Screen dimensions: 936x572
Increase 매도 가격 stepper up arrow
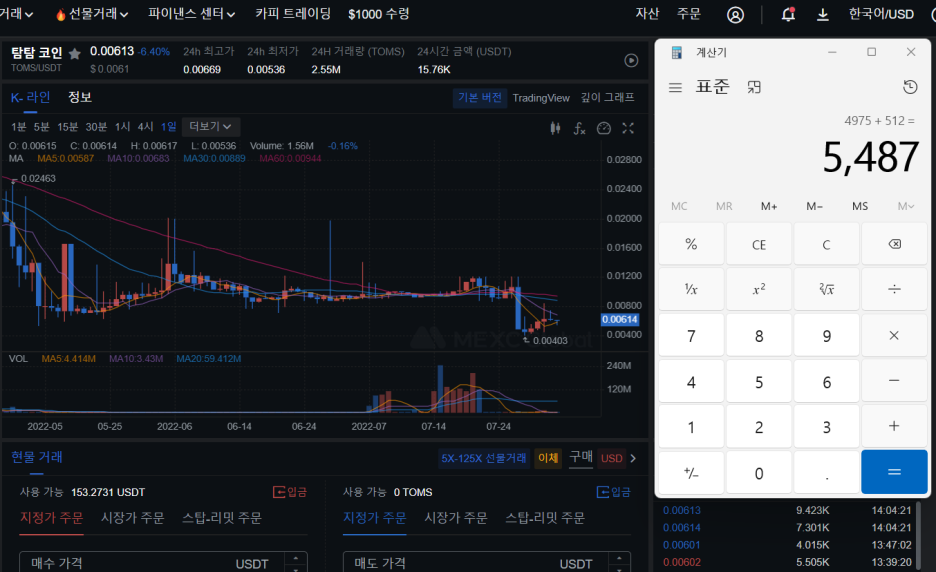point(619,559)
